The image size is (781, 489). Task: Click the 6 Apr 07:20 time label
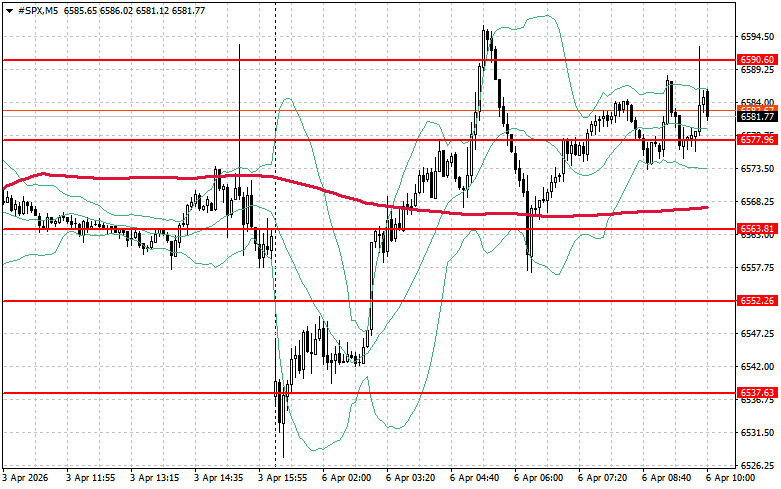tap(603, 479)
